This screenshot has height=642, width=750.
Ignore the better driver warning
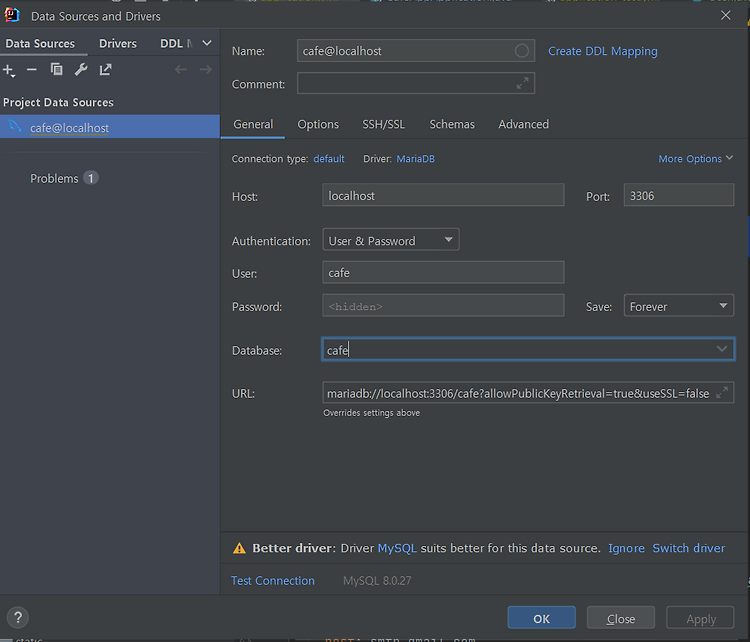pyautogui.click(x=626, y=548)
